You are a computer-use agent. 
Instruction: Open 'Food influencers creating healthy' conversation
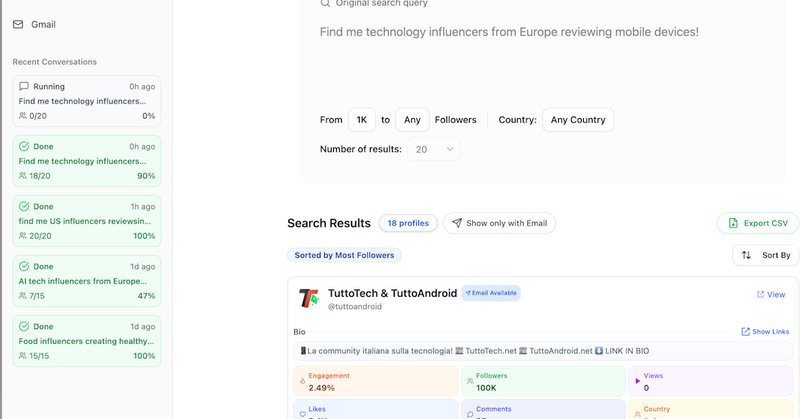[87, 341]
